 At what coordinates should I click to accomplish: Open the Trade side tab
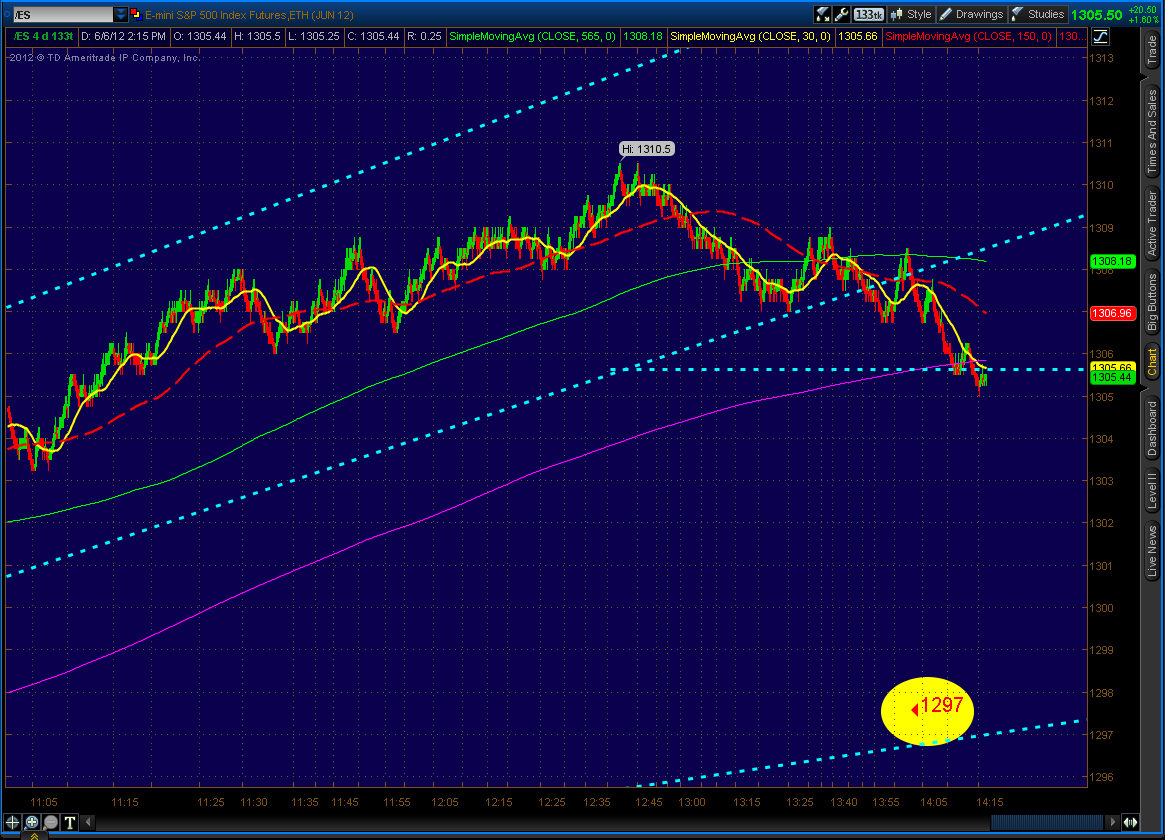(1152, 51)
